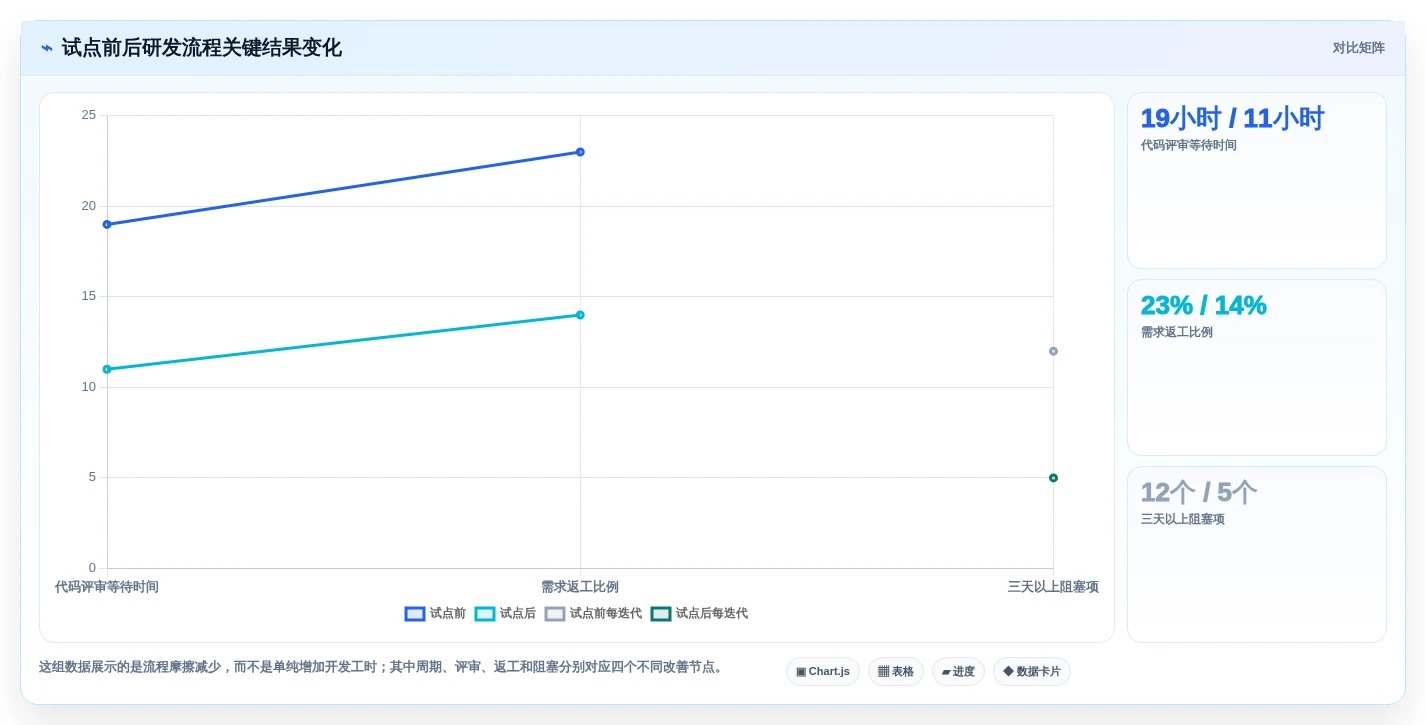Open the 19小时 / 11小时 stat card
1426x725 pixels.
[1257, 181]
